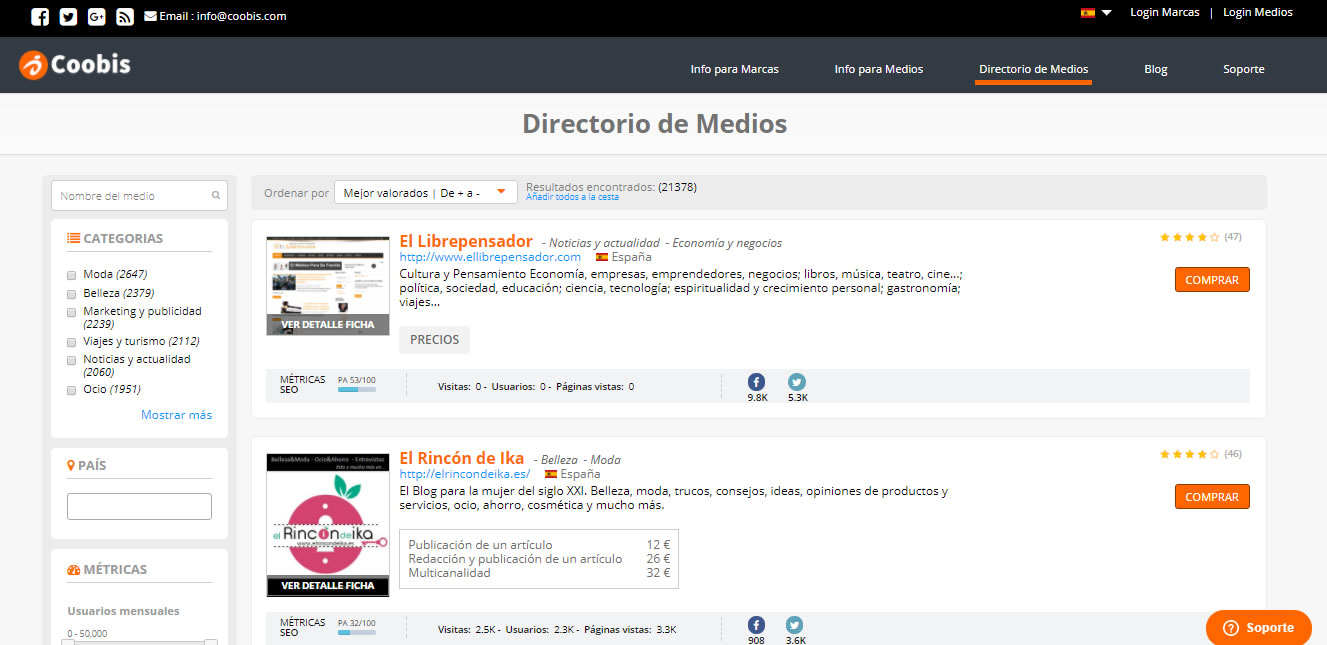Check the Moda category checkbox

coord(72,275)
